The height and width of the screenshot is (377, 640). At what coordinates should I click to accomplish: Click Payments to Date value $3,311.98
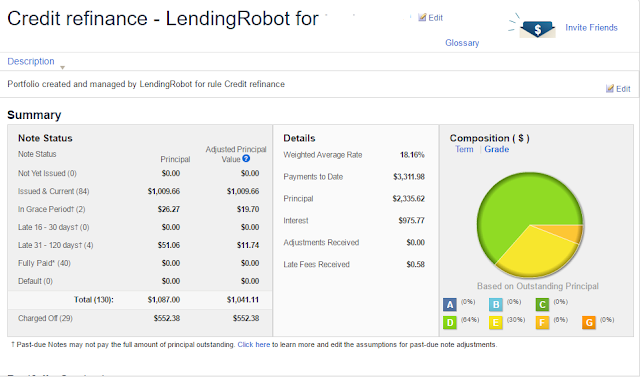pos(409,177)
